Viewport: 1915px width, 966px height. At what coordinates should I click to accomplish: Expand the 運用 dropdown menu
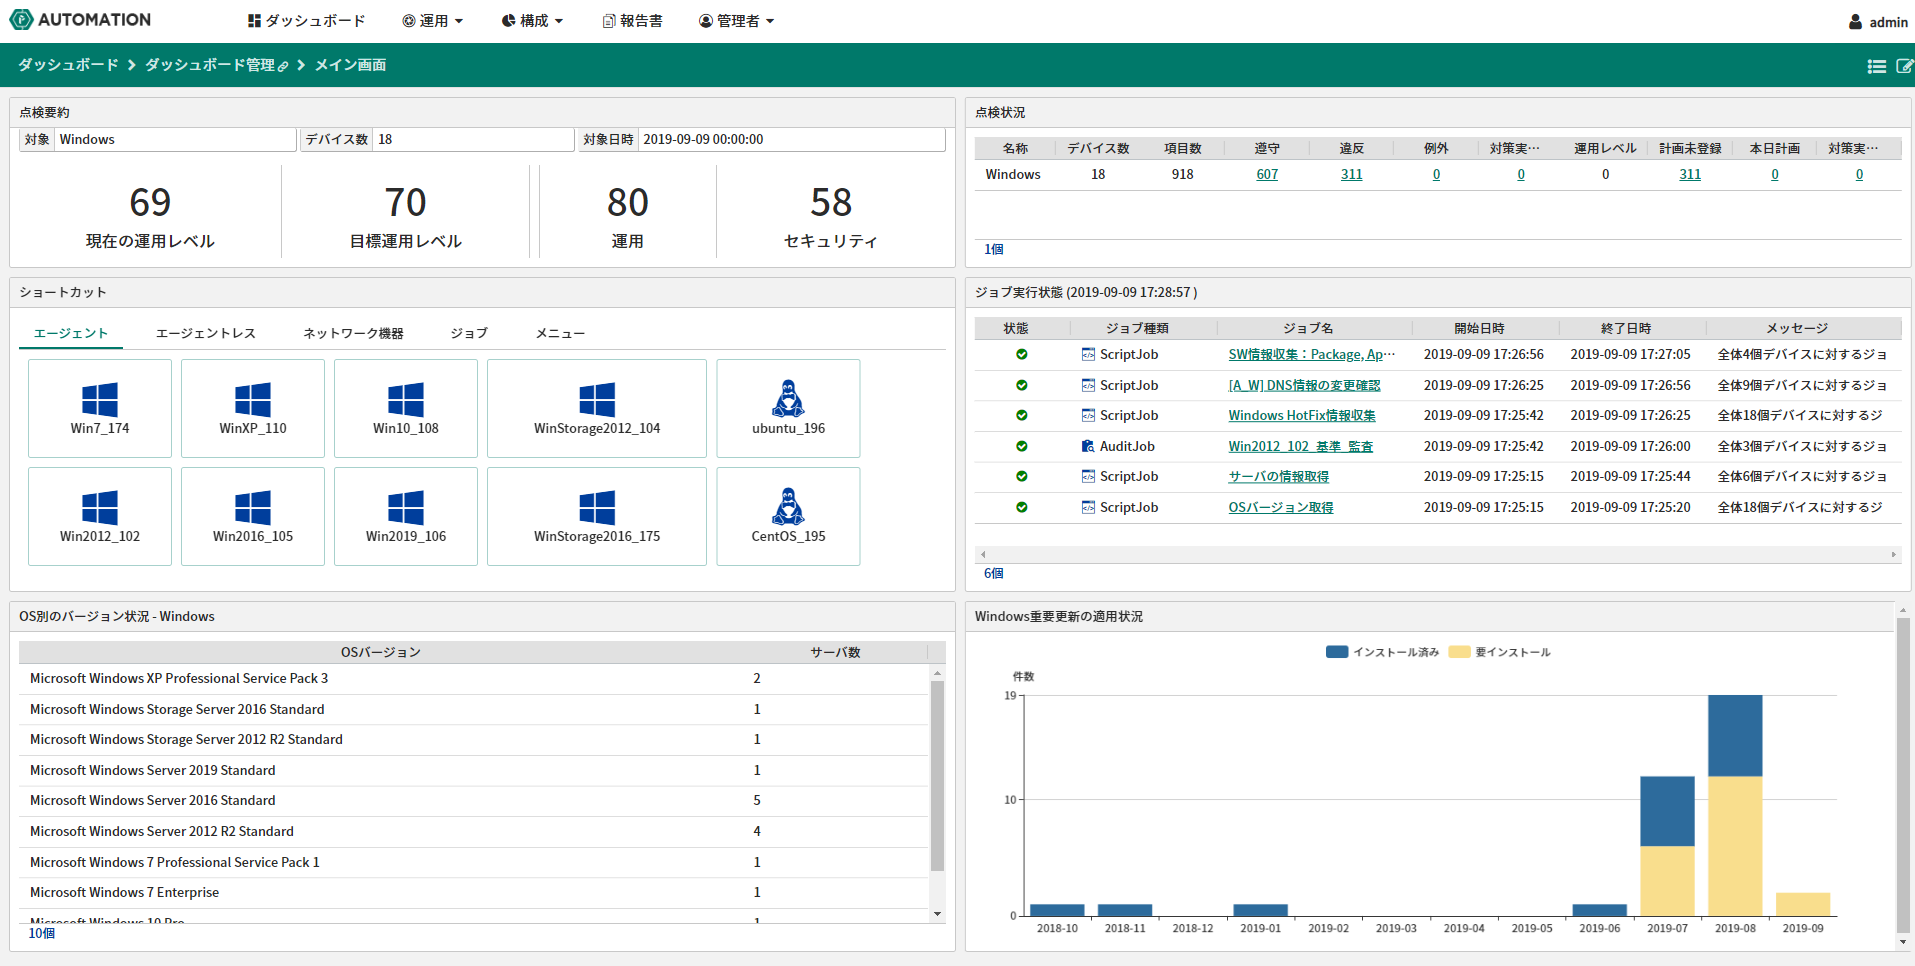(x=432, y=21)
